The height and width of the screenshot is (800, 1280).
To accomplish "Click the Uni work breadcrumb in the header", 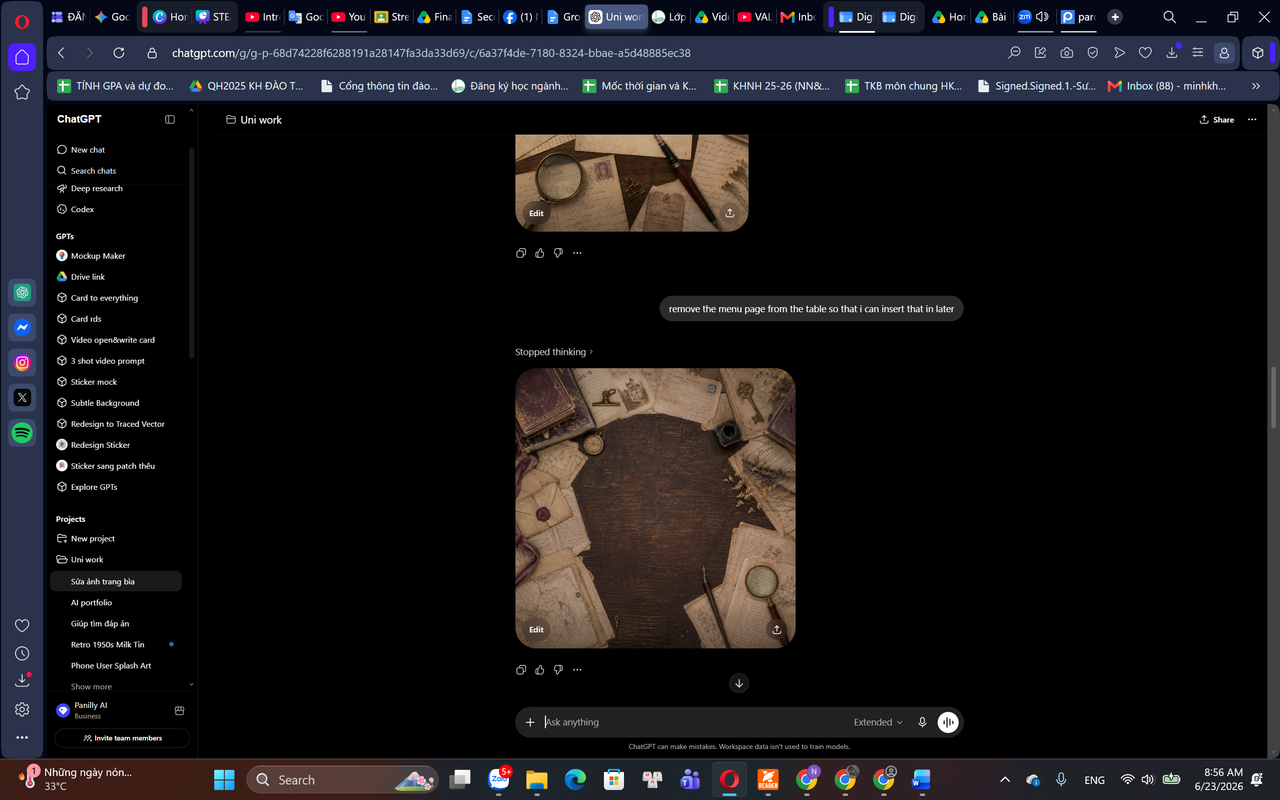I will [x=254, y=119].
